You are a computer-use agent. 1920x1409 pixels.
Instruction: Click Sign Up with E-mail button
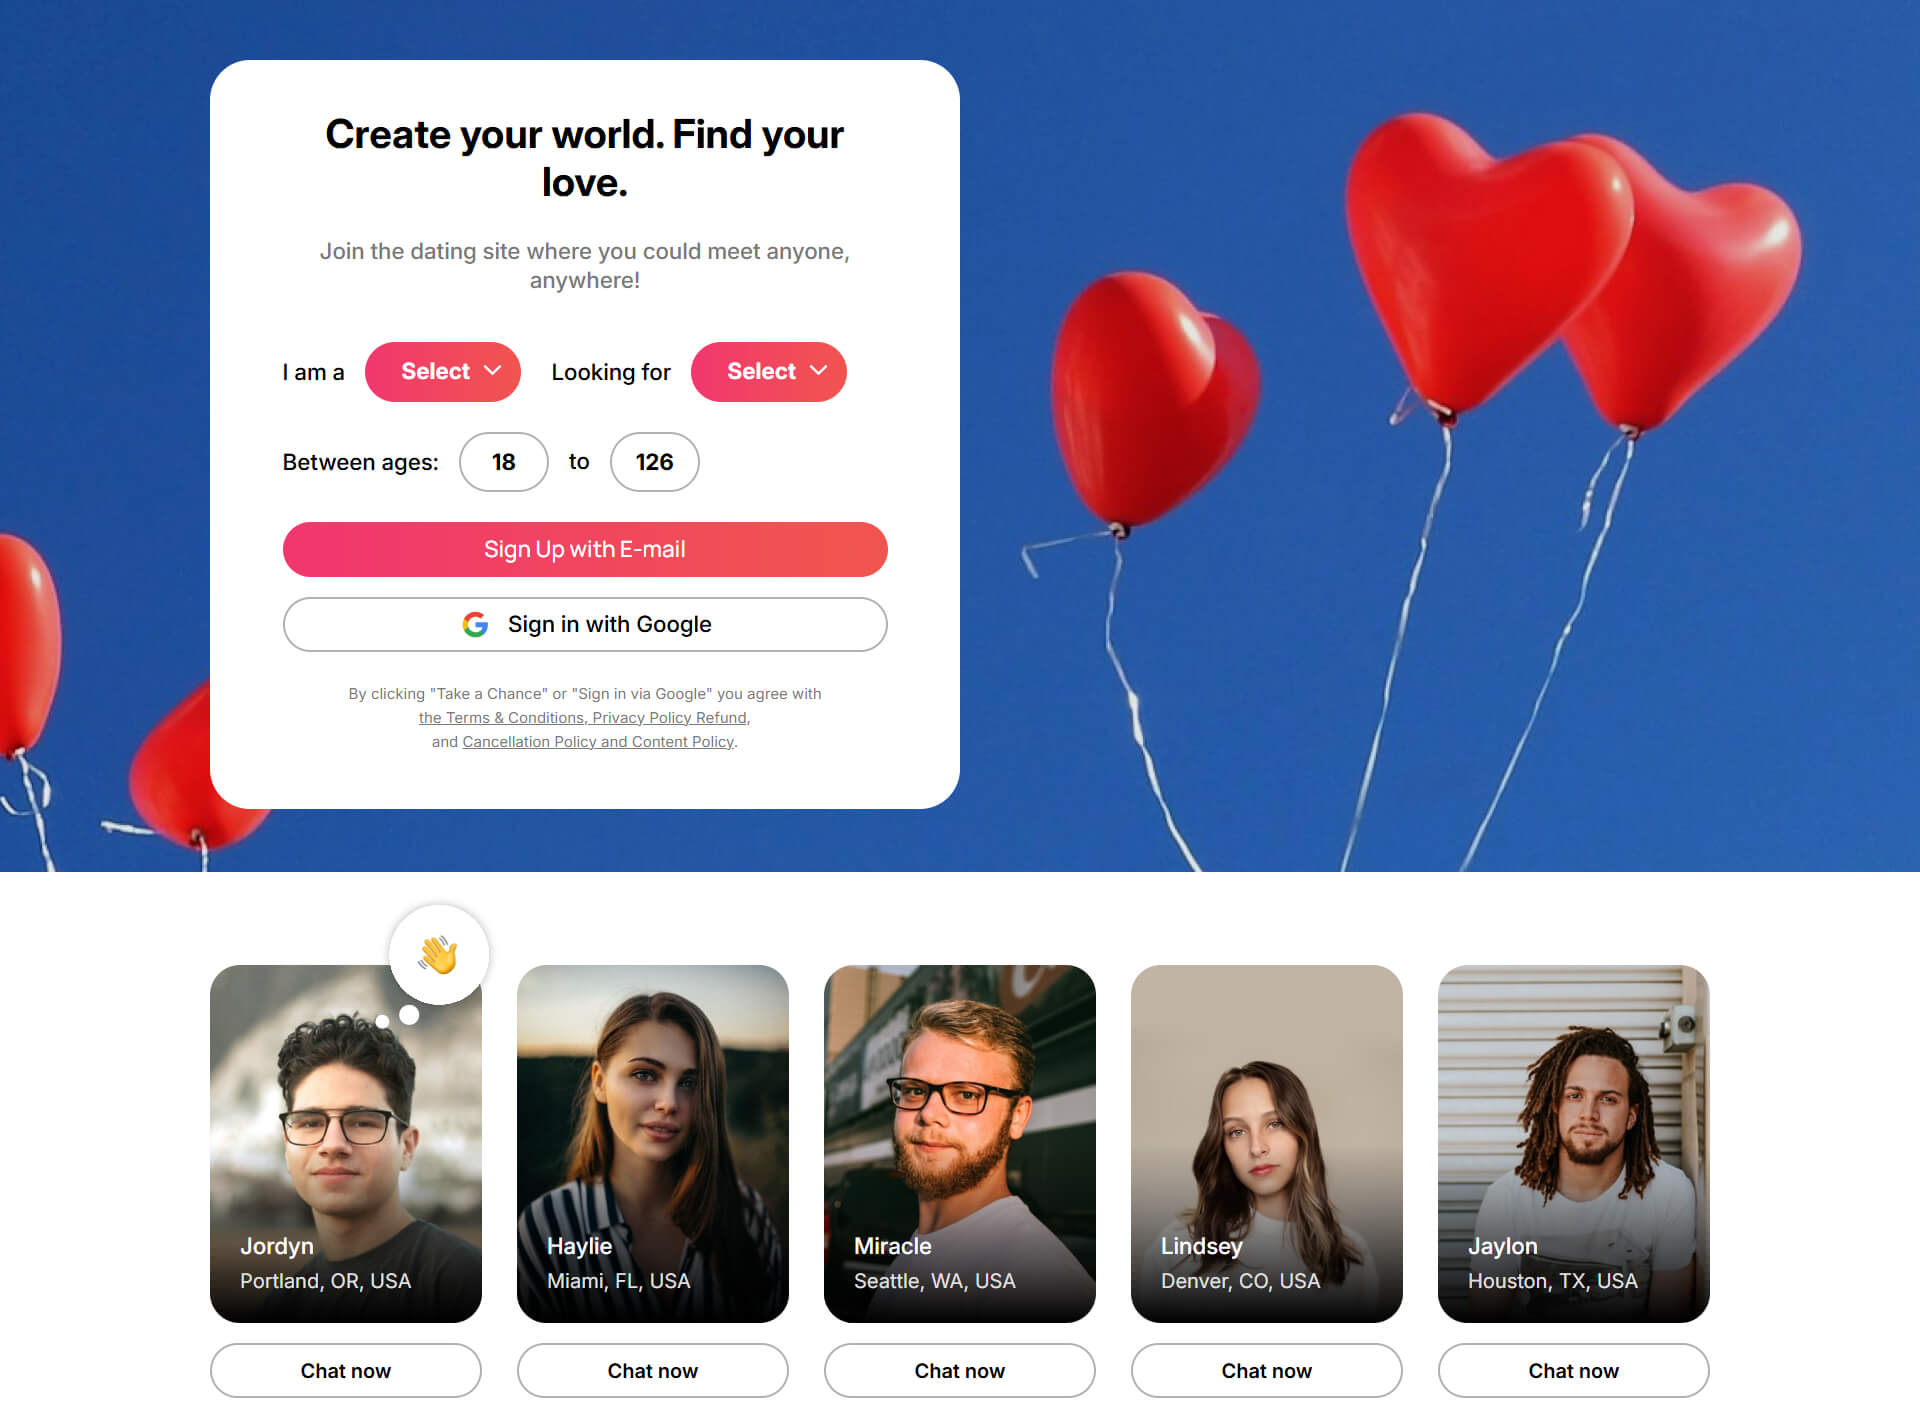pos(585,549)
